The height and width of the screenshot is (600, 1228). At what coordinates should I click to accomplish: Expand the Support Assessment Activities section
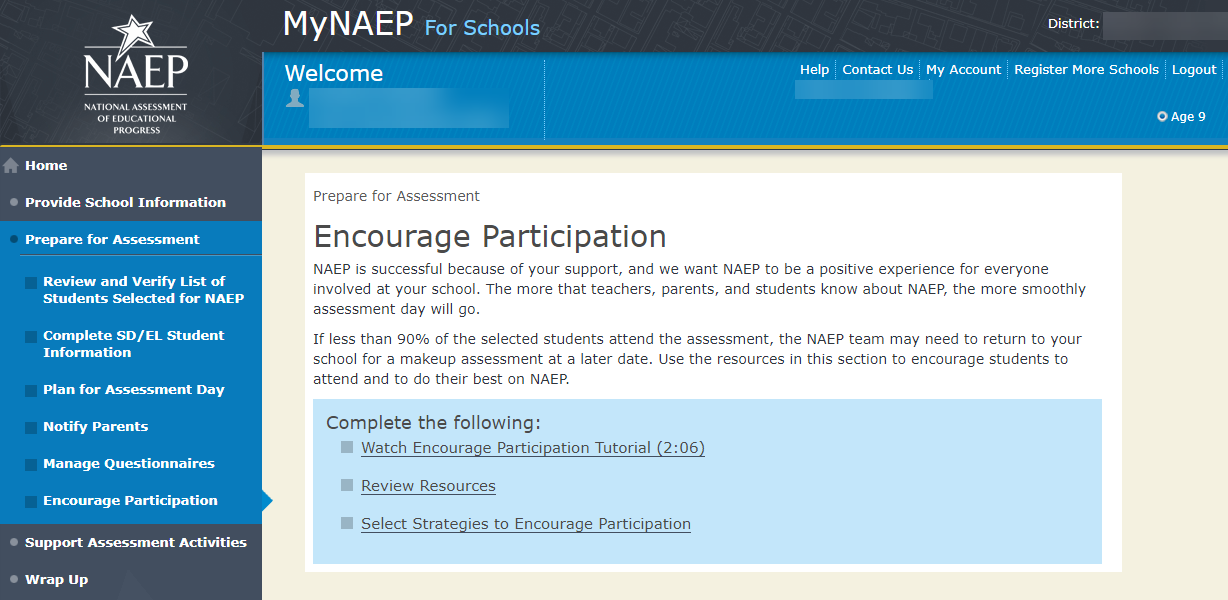[135, 542]
